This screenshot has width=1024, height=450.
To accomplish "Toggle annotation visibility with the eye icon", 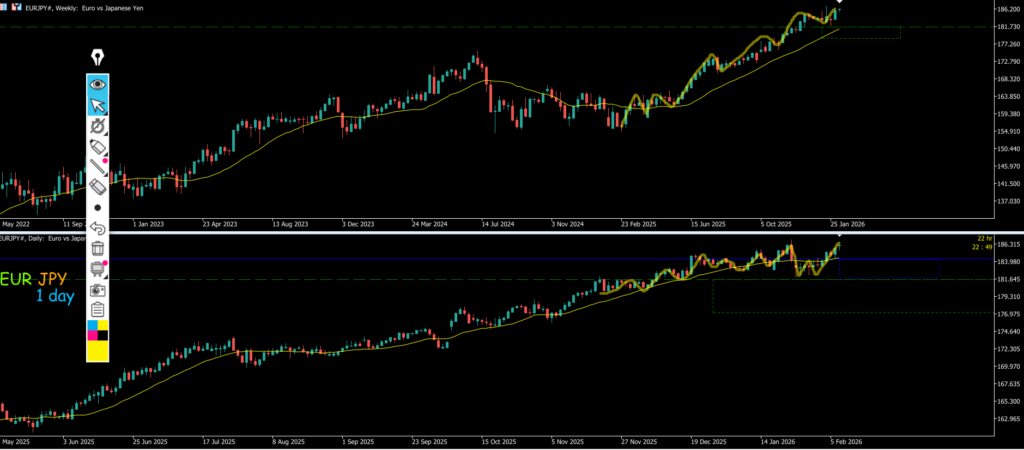I will [99, 84].
